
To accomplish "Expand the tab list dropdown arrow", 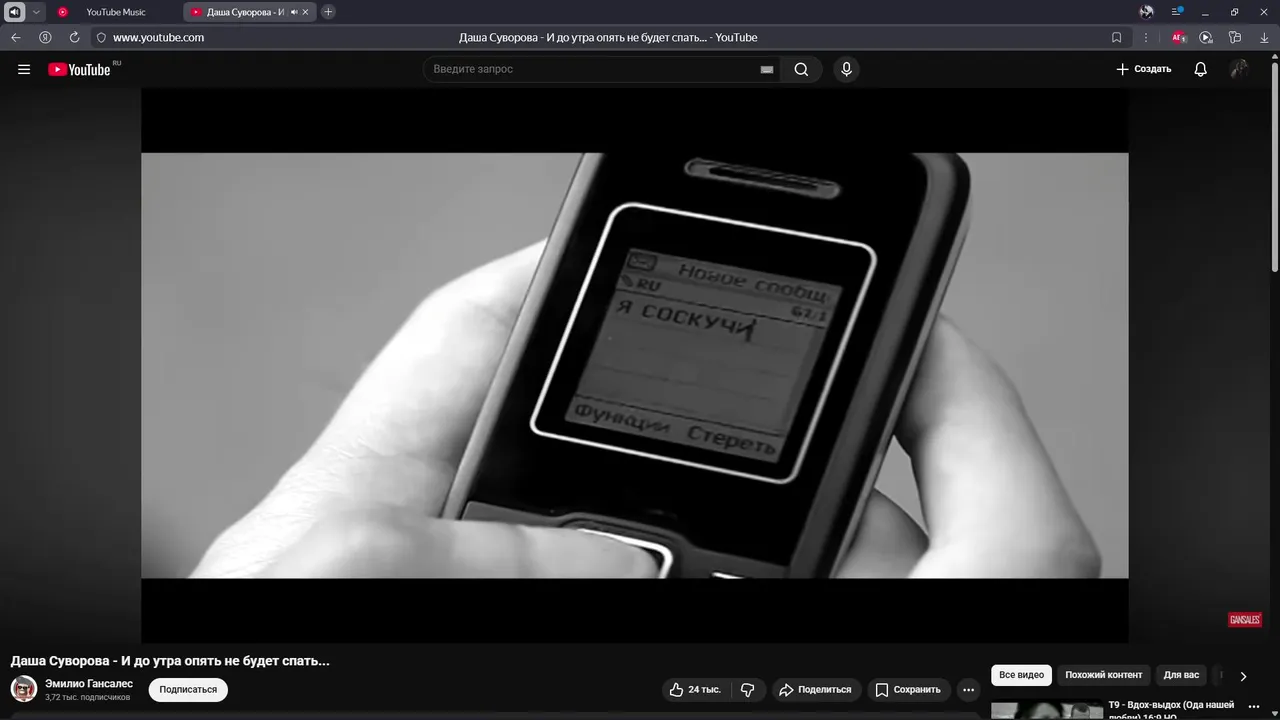I will (36, 12).
